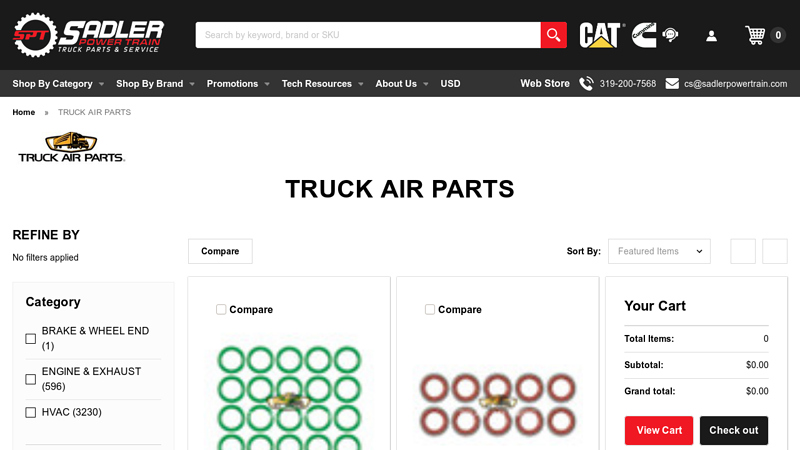Open the user account icon
The image size is (800, 450).
click(x=711, y=36)
